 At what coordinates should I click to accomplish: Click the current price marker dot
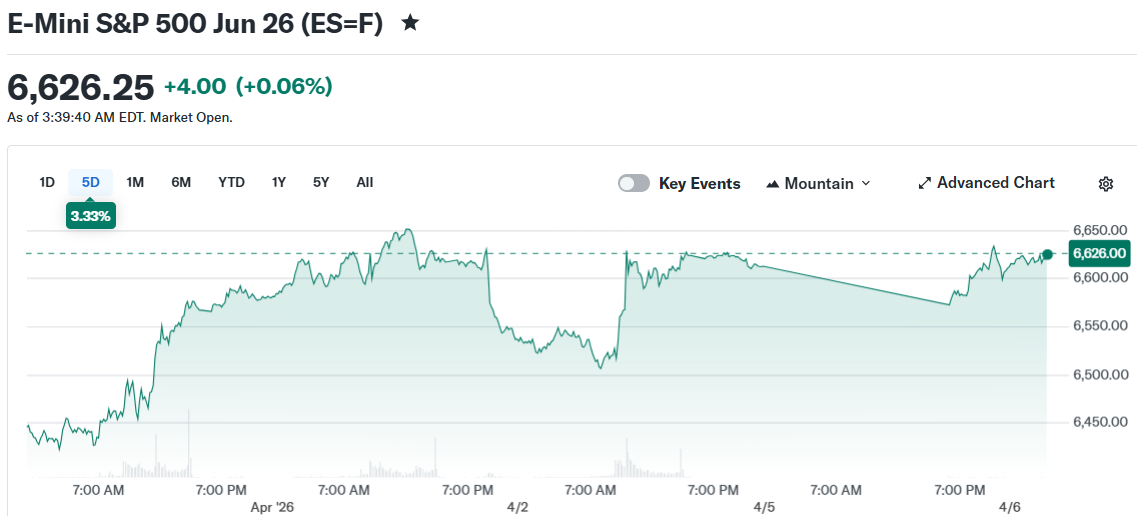(1047, 255)
